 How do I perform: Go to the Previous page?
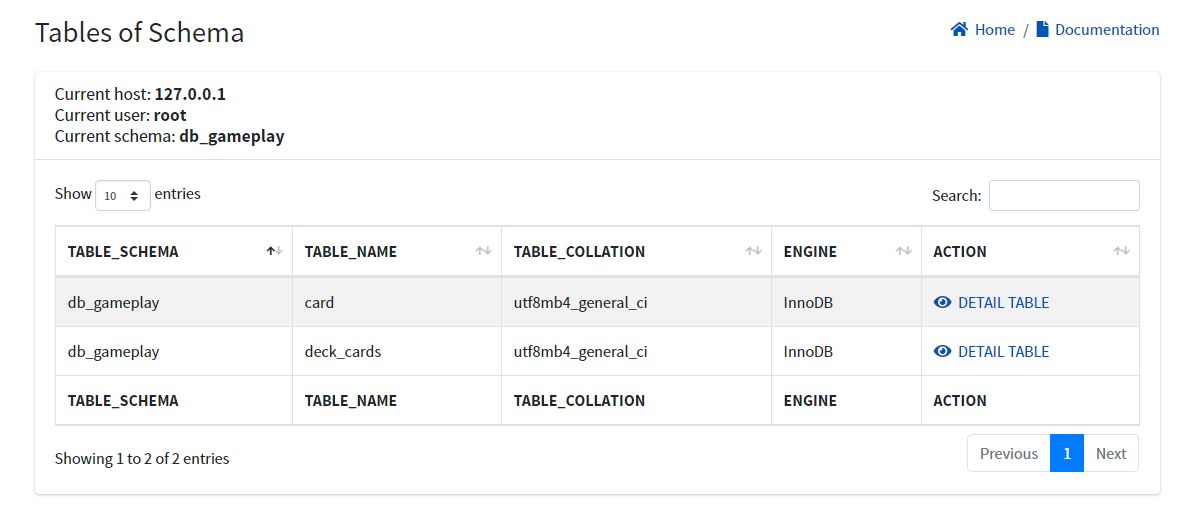coord(1008,453)
